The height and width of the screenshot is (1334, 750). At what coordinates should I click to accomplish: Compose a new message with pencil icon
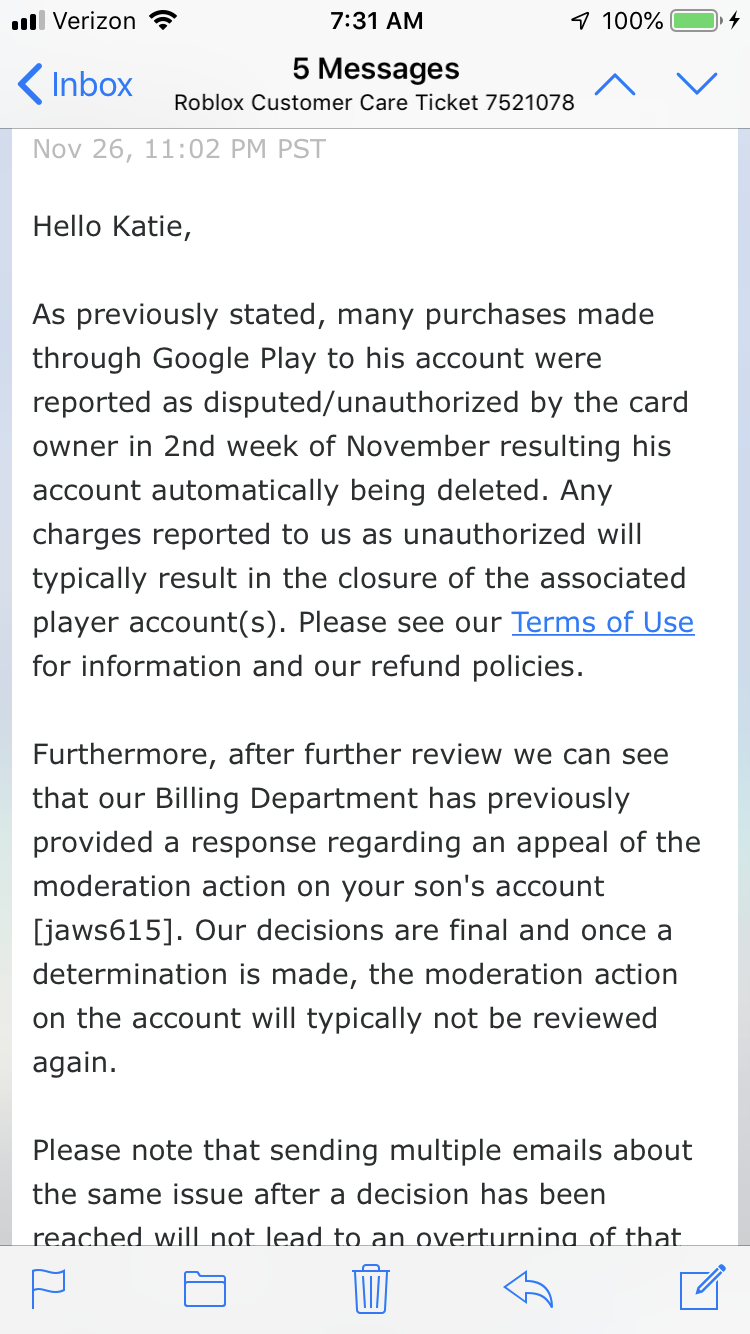click(701, 1287)
